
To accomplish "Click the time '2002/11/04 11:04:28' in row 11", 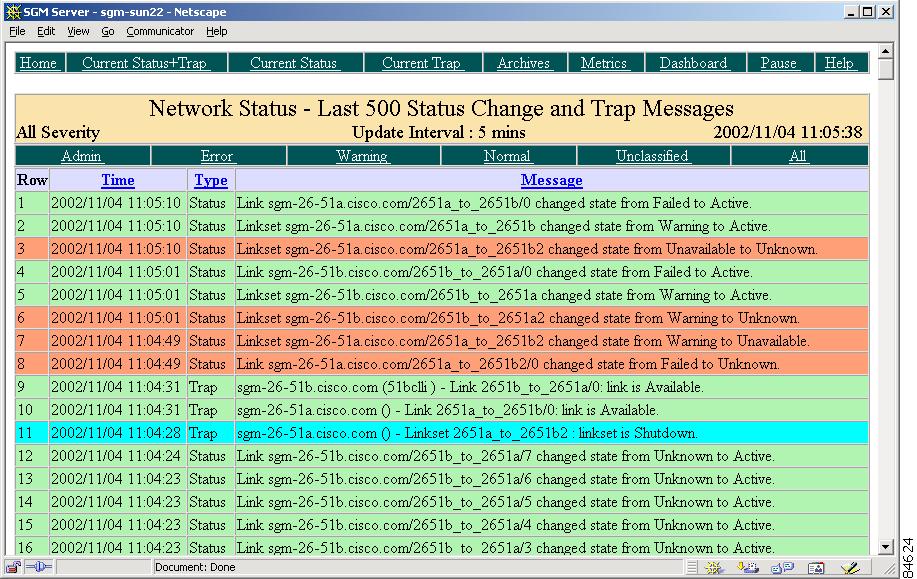I will pyautogui.click(x=116, y=433).
